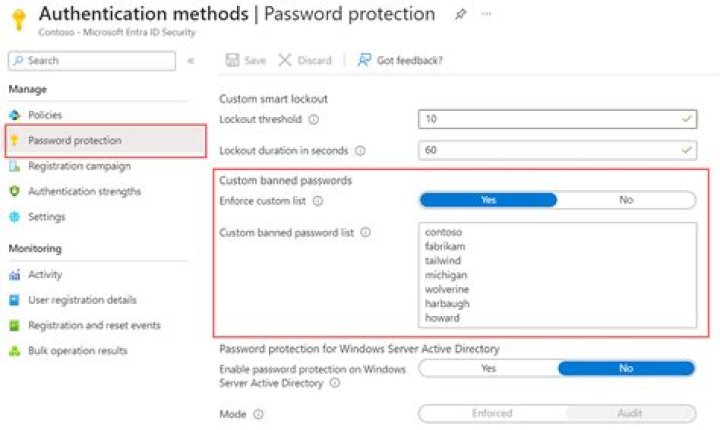Screen dimensions: 720x430
Task: Open the more options ellipsis in the title
Action: [487, 15]
